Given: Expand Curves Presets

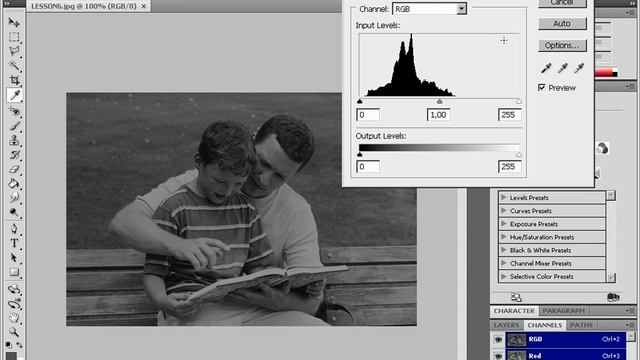Looking at the screenshot, I should click(504, 211).
